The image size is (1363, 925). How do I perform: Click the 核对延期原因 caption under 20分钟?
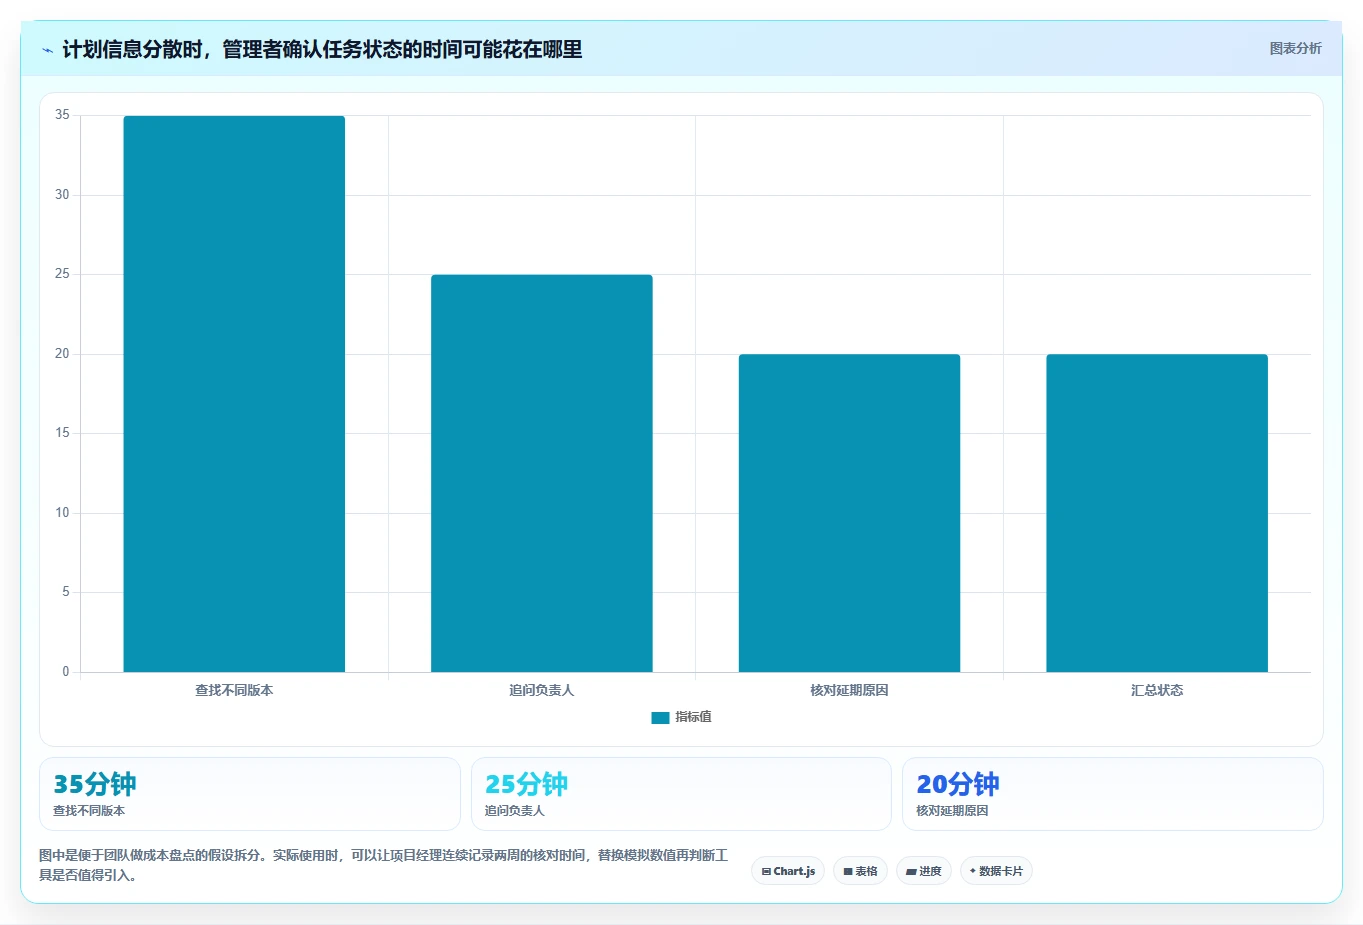tap(952, 811)
